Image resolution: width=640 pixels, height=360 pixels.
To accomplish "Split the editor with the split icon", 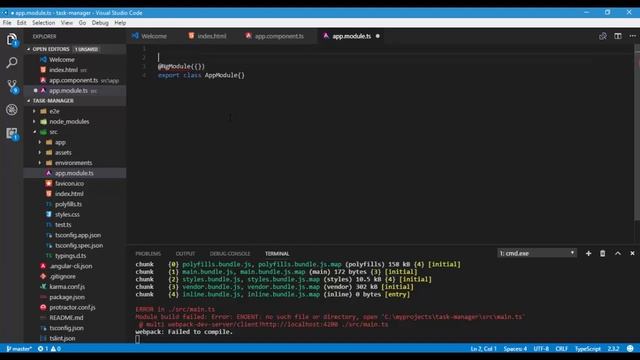I will tap(618, 36).
